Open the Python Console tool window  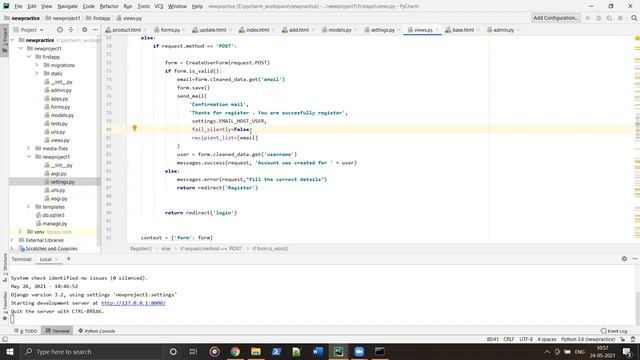96,331
